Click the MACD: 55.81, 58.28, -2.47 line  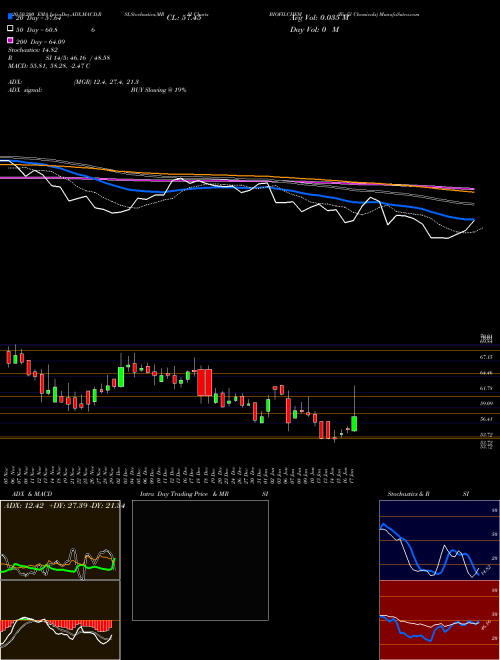click(x=49, y=66)
